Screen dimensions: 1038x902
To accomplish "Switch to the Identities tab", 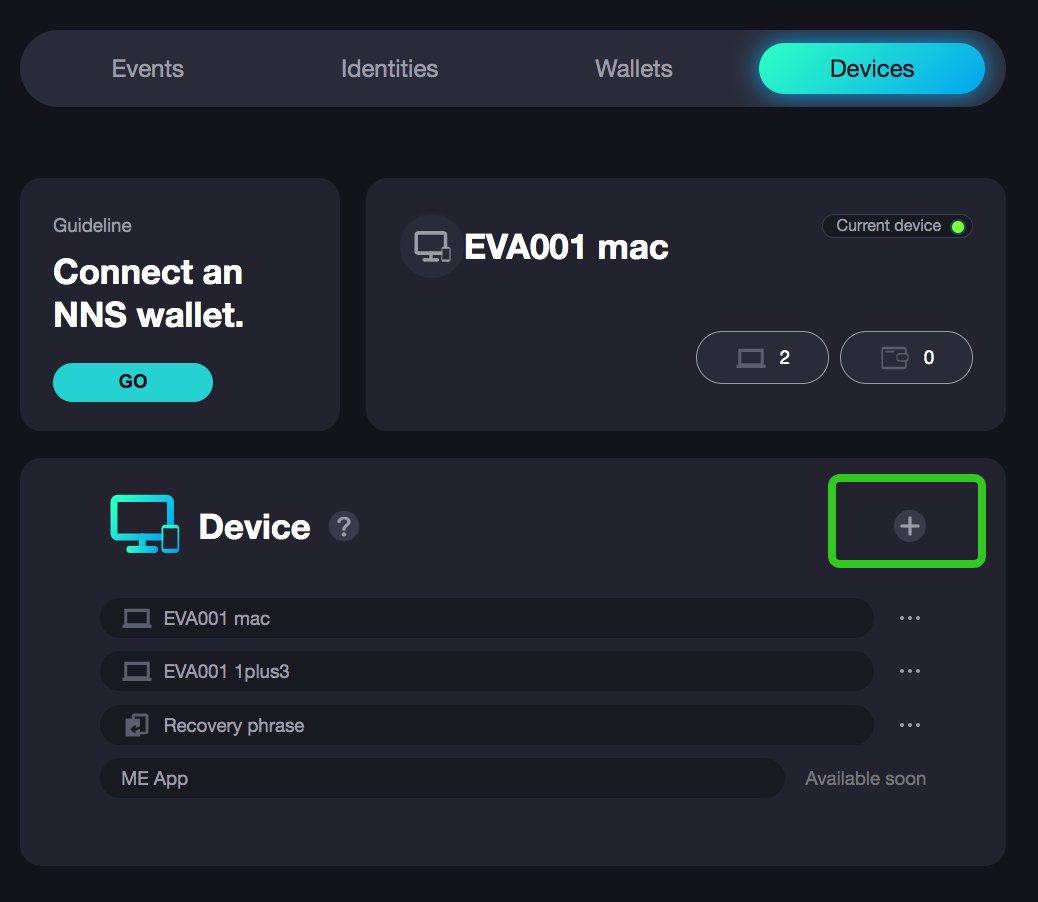I will point(389,69).
